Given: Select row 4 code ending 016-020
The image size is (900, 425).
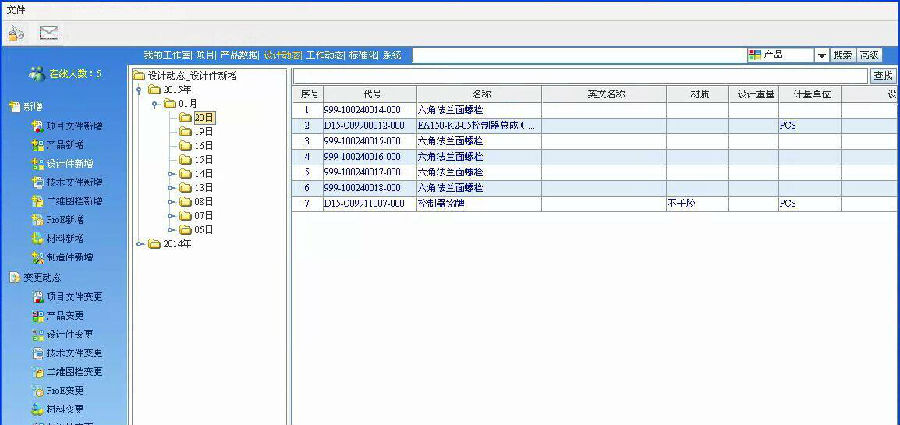Looking at the screenshot, I should [x=370, y=156].
